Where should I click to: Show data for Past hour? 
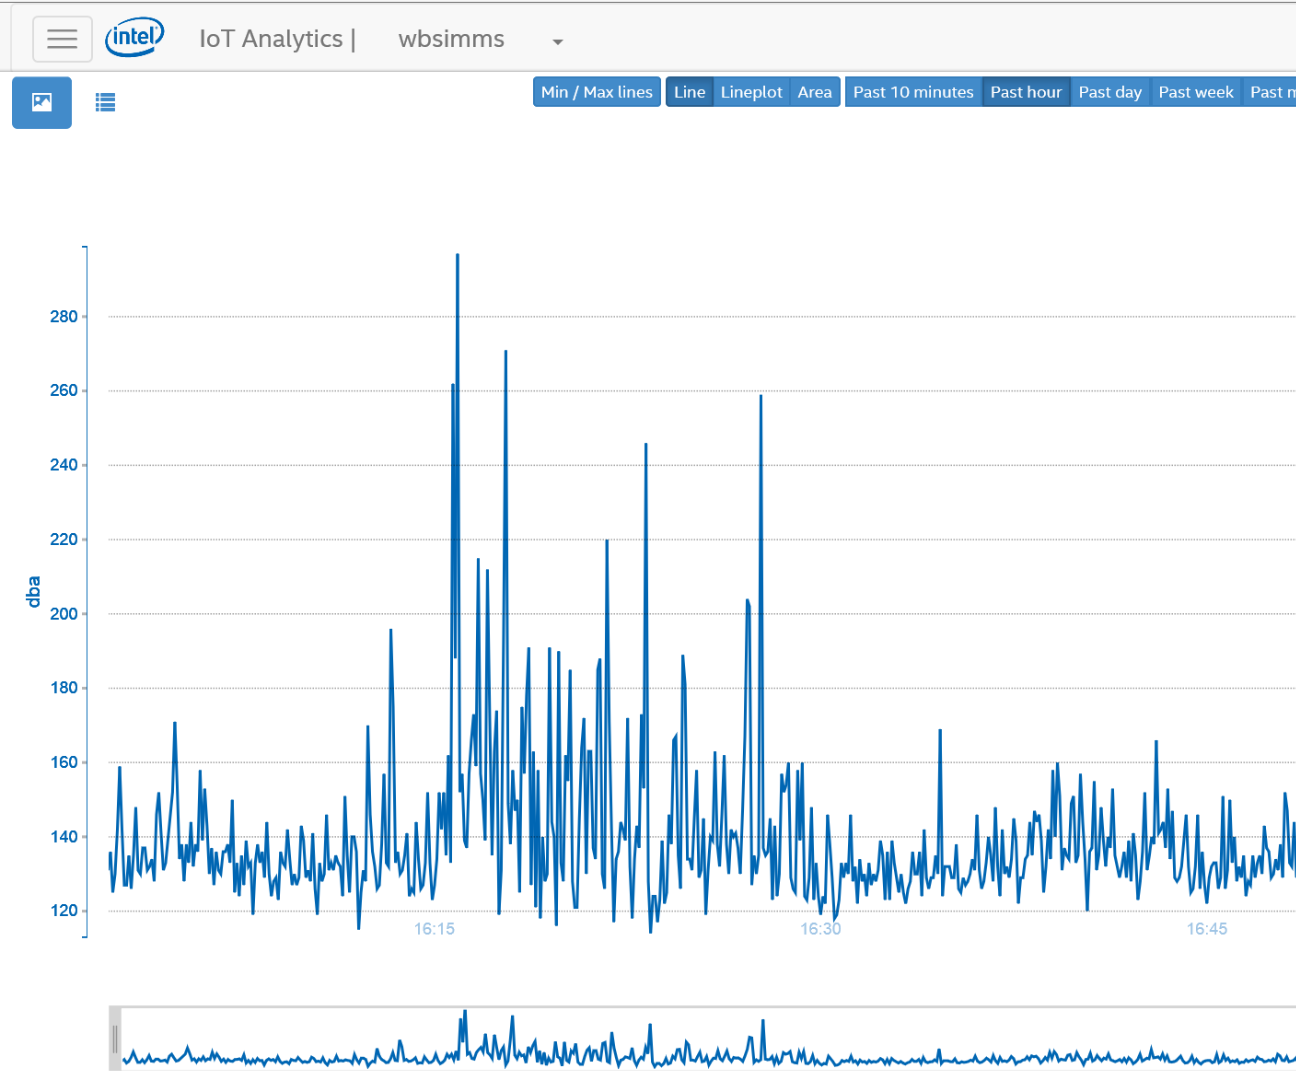pyautogui.click(x=1026, y=92)
